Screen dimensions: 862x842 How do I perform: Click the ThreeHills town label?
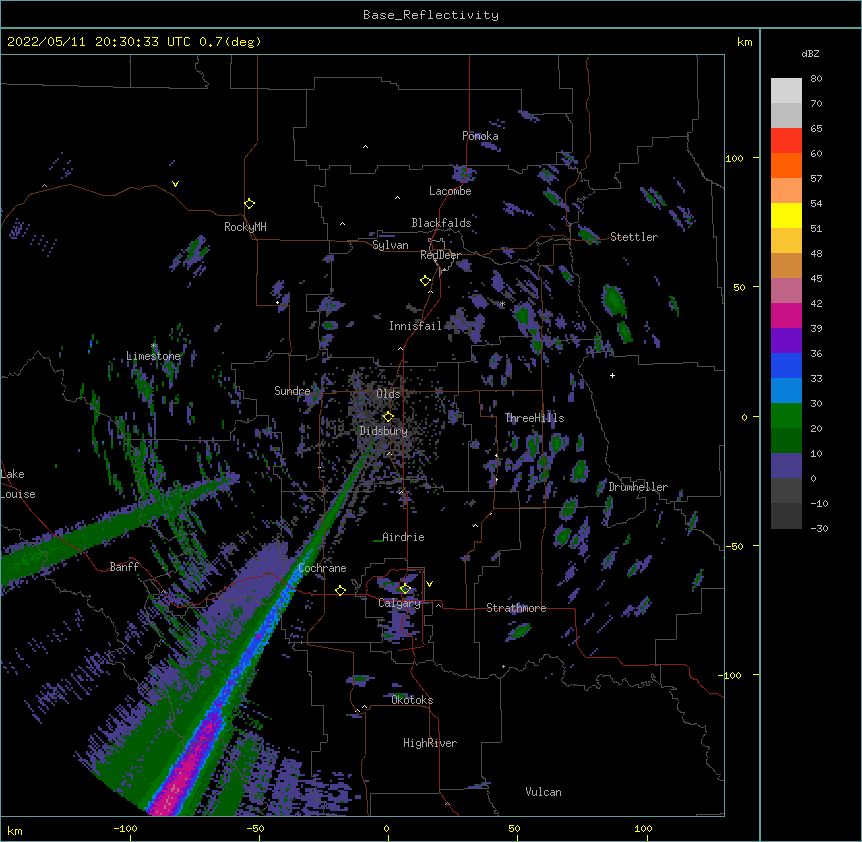[x=535, y=418]
